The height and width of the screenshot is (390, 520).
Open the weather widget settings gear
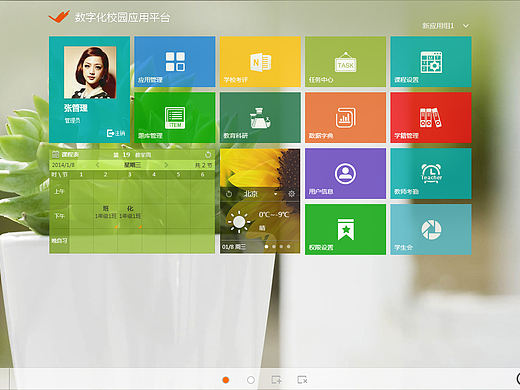tap(291, 194)
